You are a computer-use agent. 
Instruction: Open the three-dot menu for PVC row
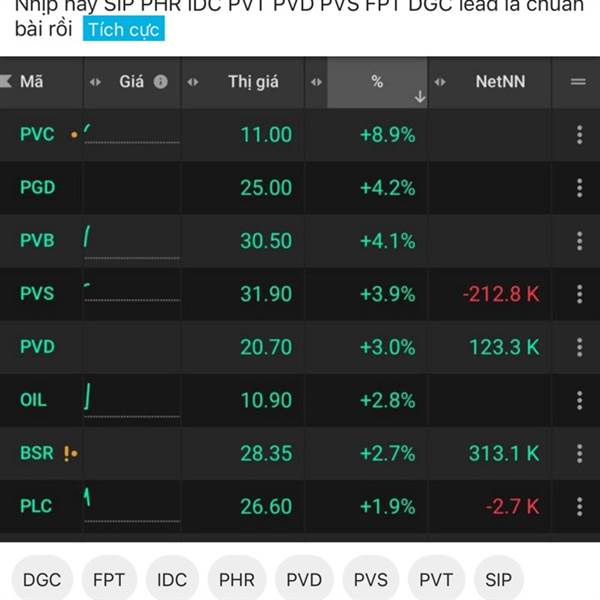click(x=579, y=134)
